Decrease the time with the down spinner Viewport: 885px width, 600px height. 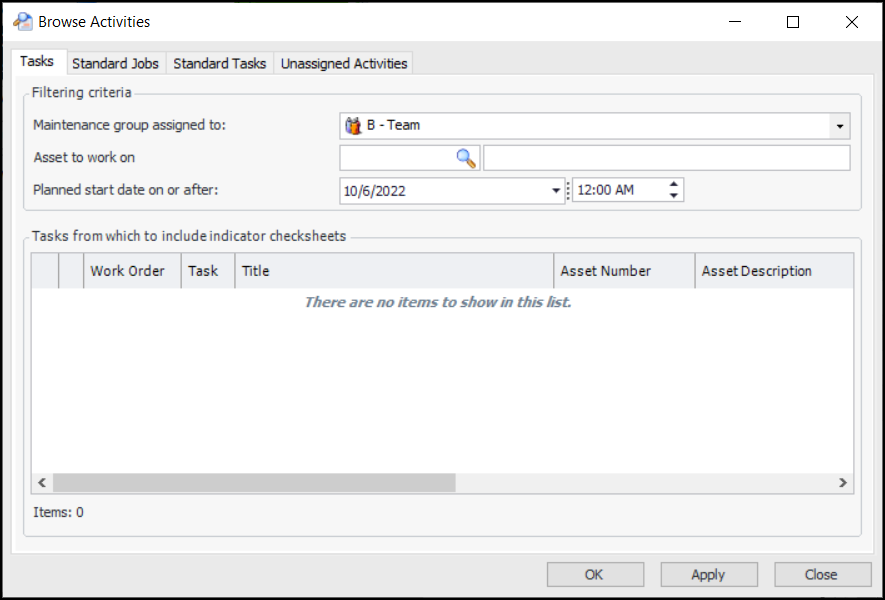pos(673,196)
